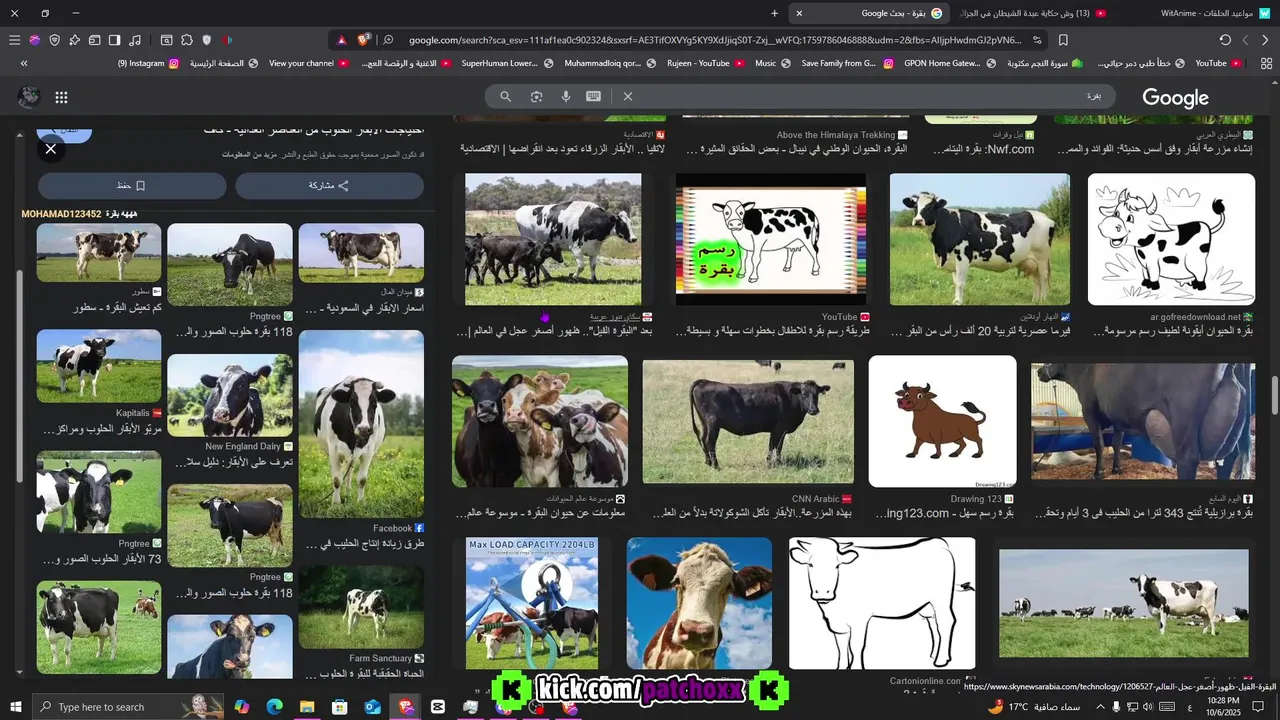Switch to the YouTube (13) tab
Screen dimensions: 1280x720
coord(1033,13)
